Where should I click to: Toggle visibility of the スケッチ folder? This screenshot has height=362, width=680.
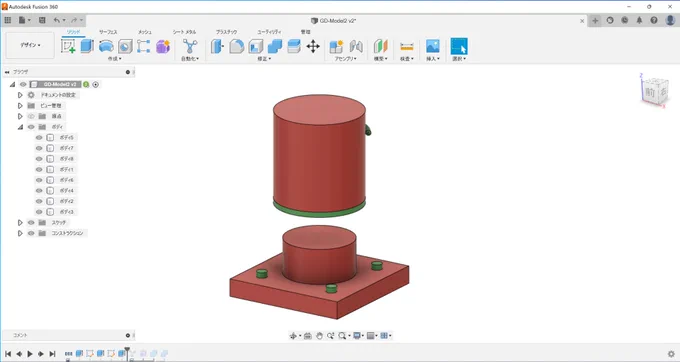coord(31,222)
